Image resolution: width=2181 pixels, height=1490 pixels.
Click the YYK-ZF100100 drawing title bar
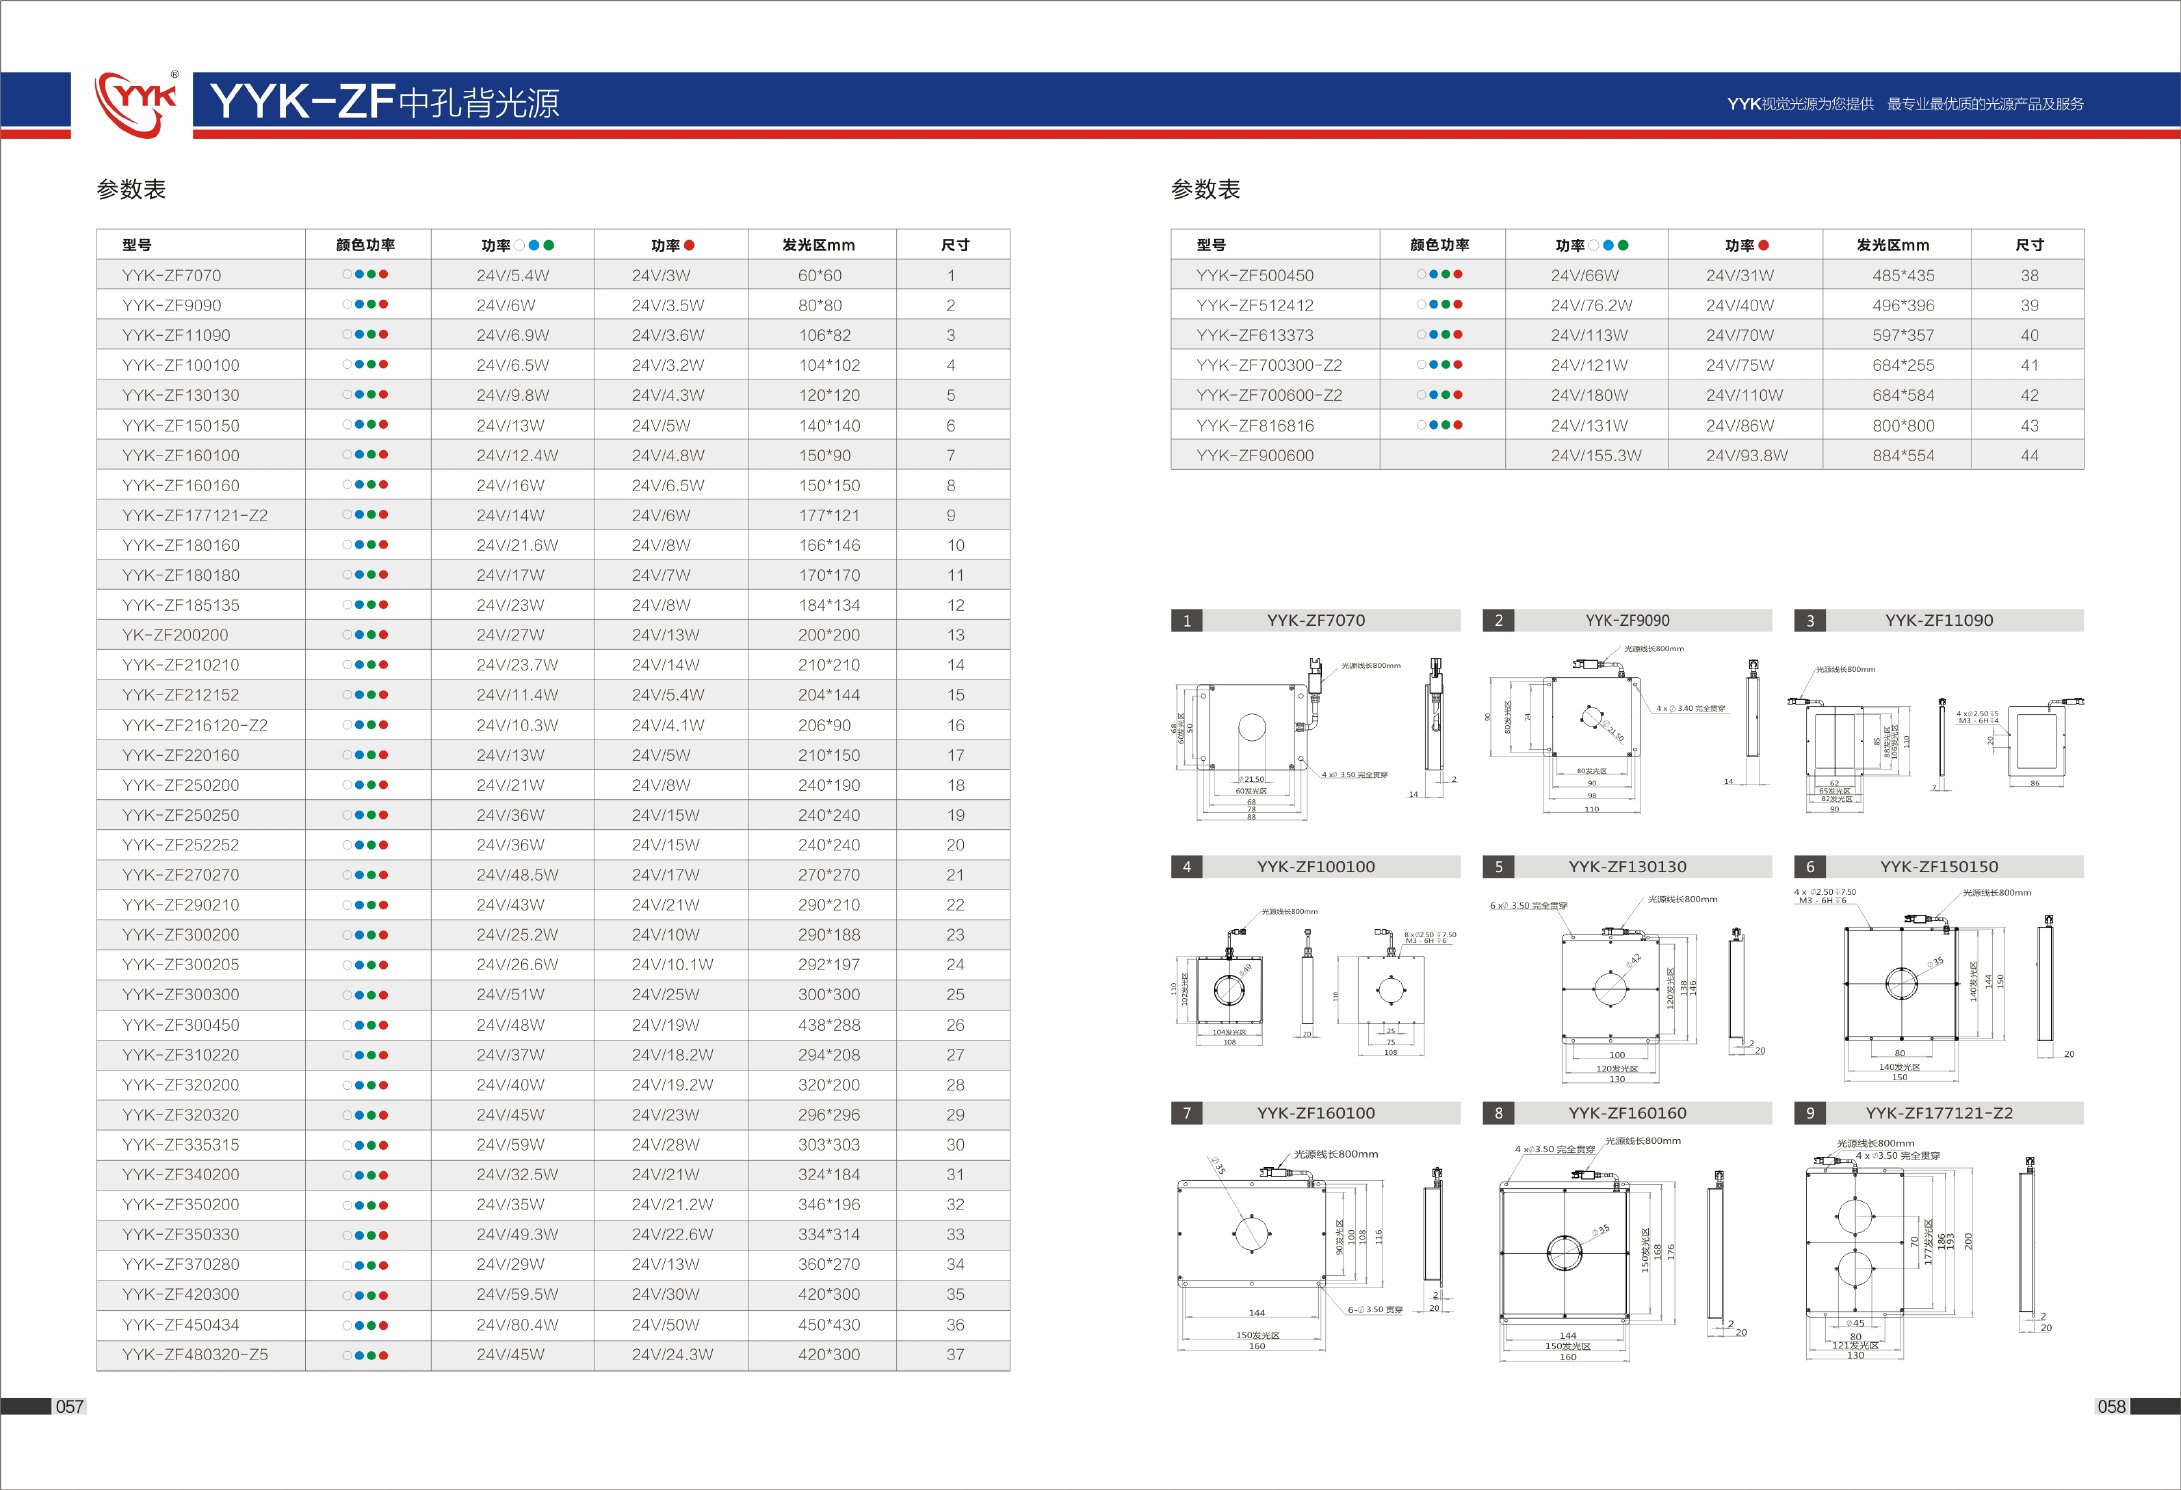pyautogui.click(x=1315, y=866)
